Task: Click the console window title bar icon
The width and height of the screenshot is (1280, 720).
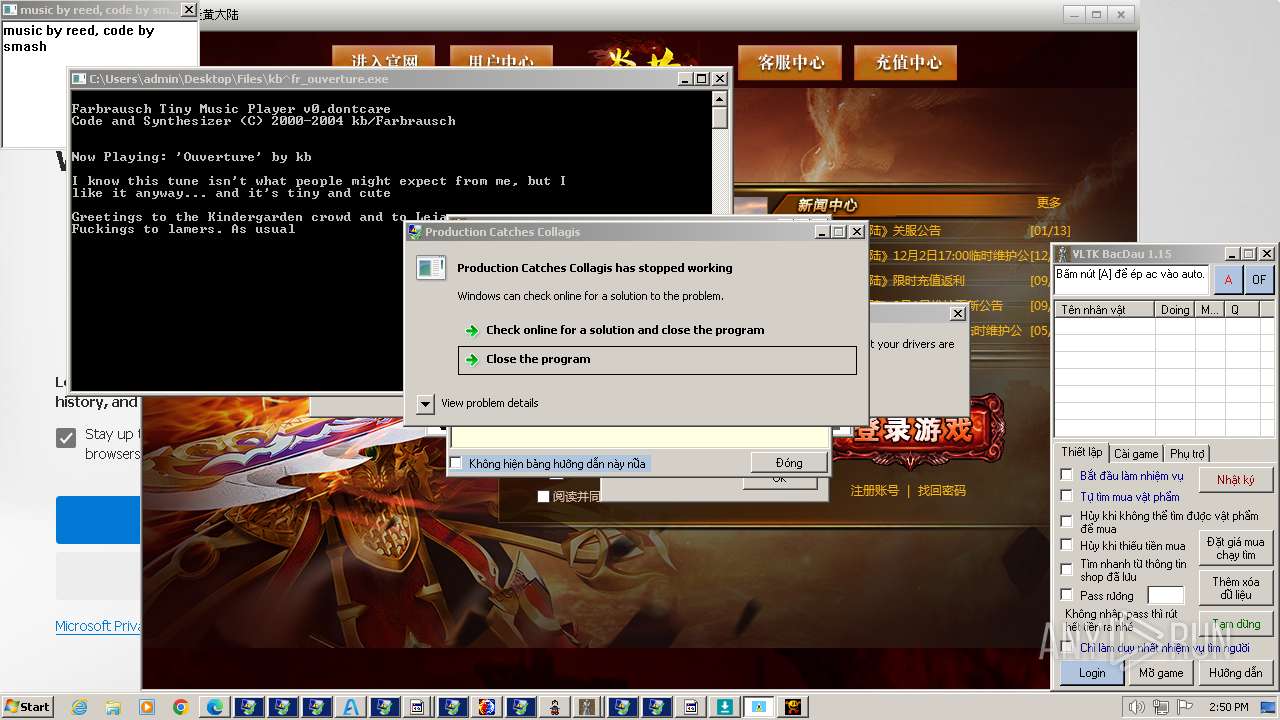Action: pos(79,79)
